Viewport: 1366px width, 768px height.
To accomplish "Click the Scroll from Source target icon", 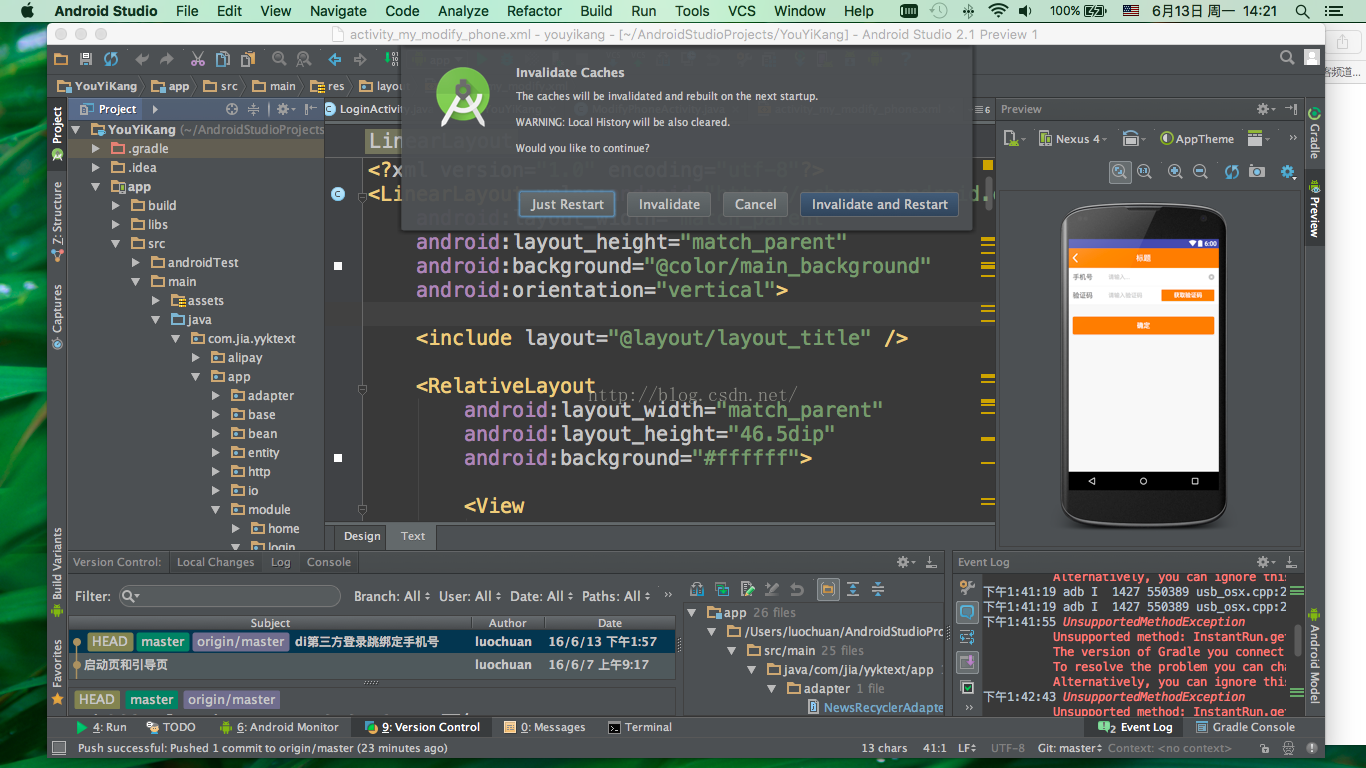I will 232,109.
